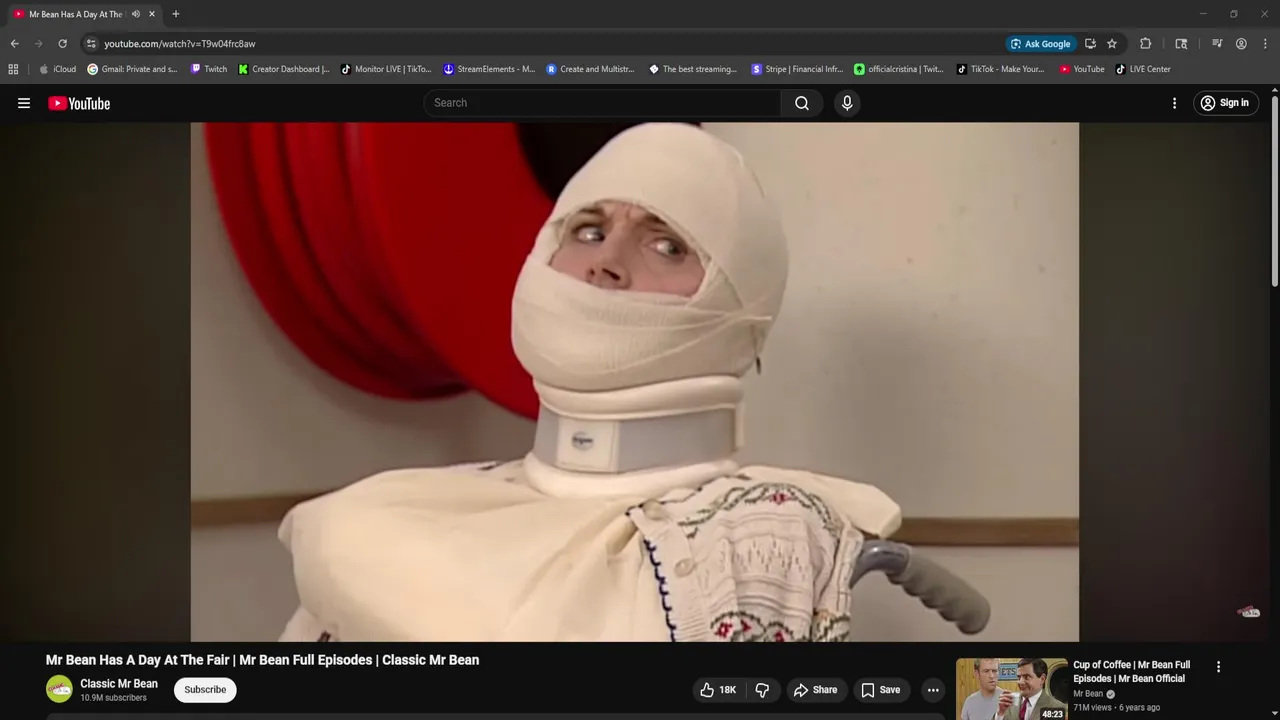Image resolution: width=1280 pixels, height=720 pixels.
Task: Open officialcristina Twitch bookmark
Action: pos(899,69)
